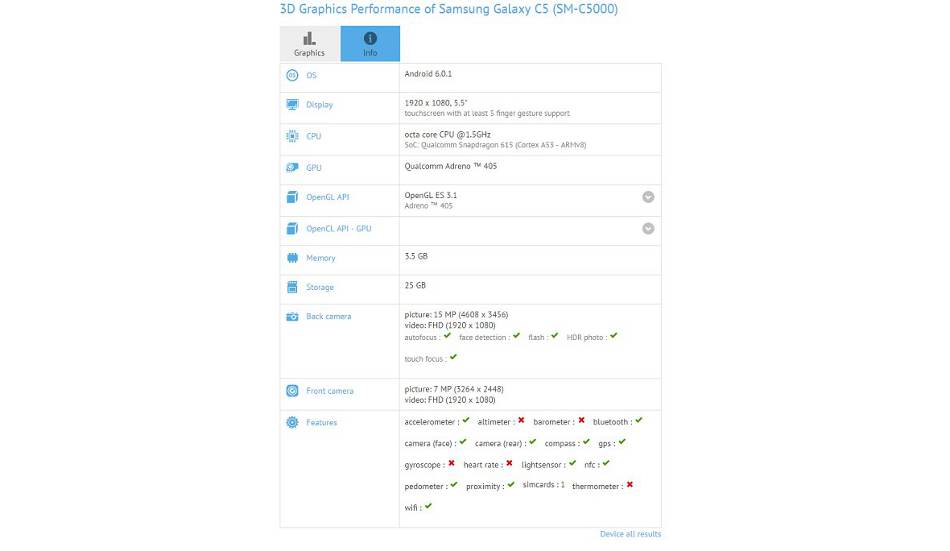
Task: Select the Info tab
Action: pyautogui.click(x=370, y=44)
